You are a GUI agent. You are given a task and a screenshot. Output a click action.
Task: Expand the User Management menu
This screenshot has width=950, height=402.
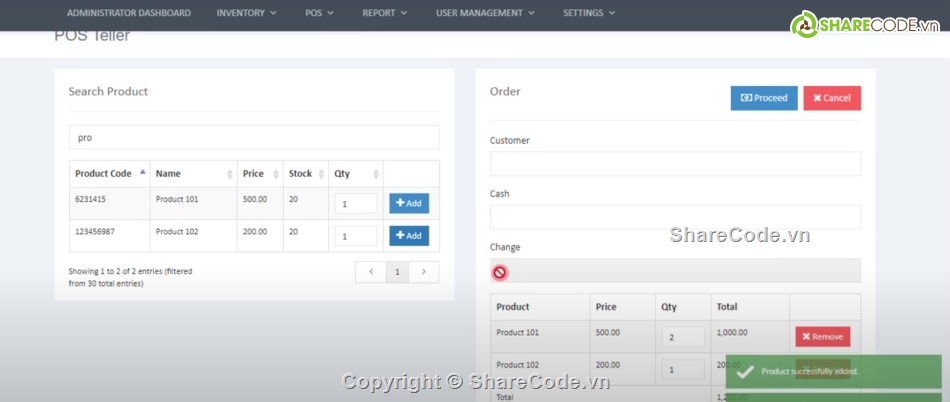pos(485,13)
